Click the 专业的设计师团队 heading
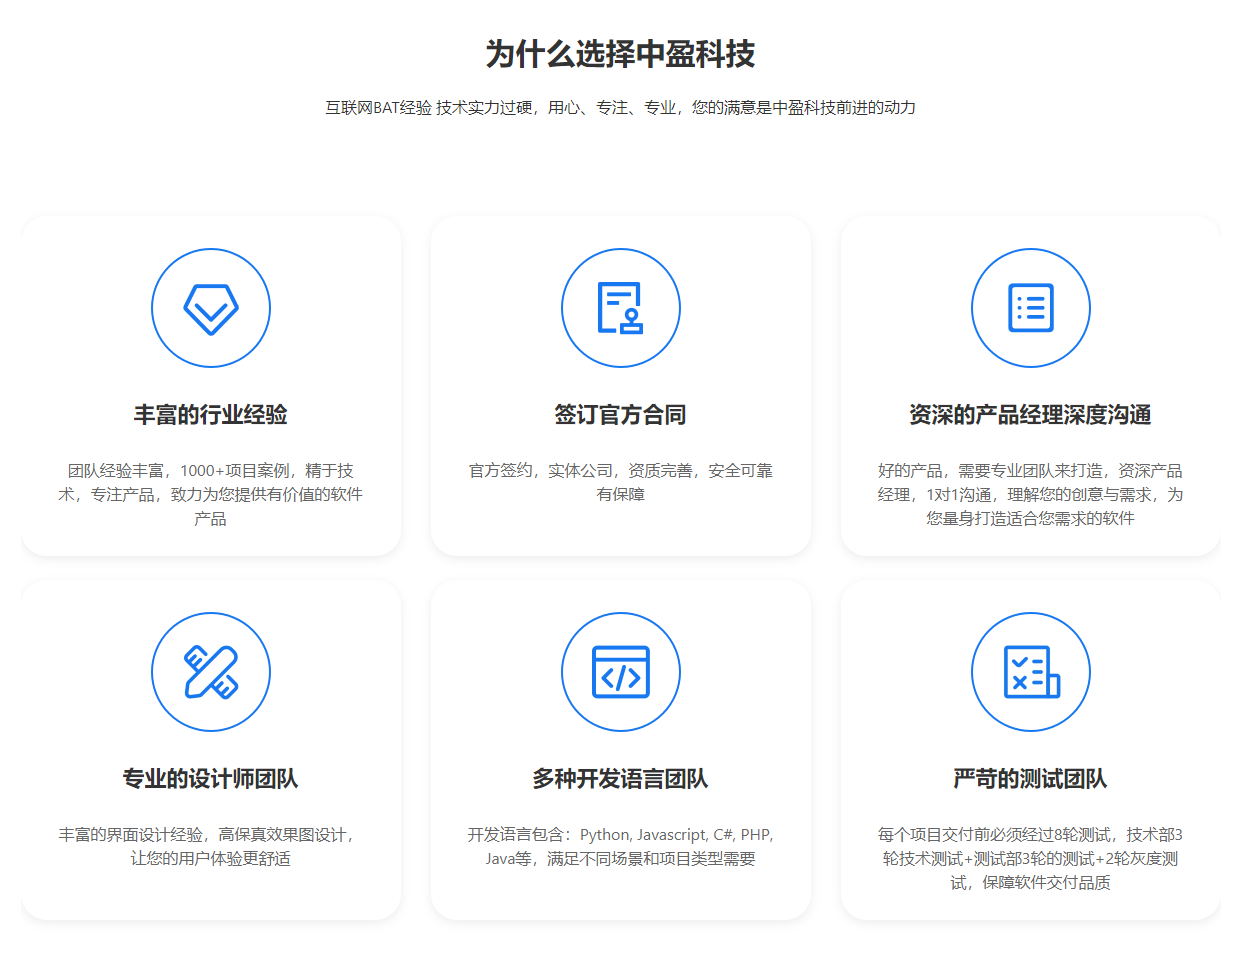This screenshot has width=1241, height=960. pyautogui.click(x=211, y=779)
